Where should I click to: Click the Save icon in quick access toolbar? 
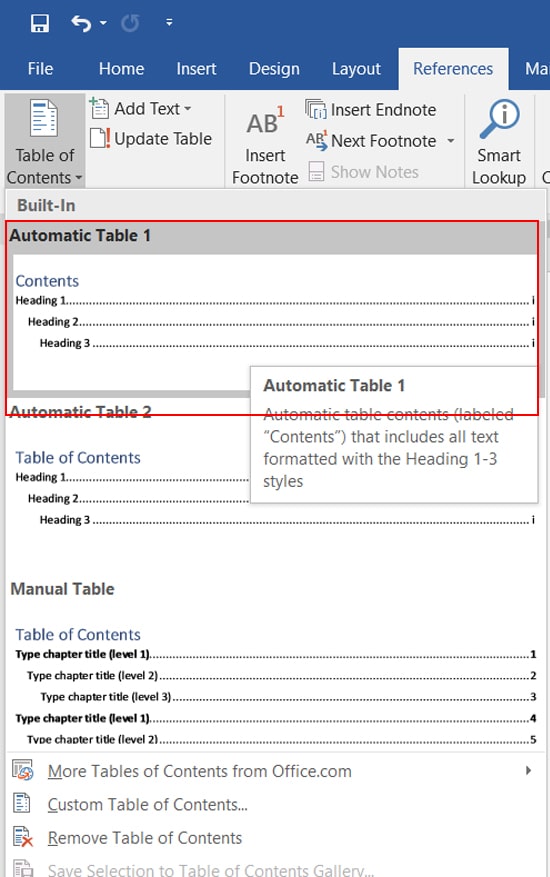click(40, 23)
